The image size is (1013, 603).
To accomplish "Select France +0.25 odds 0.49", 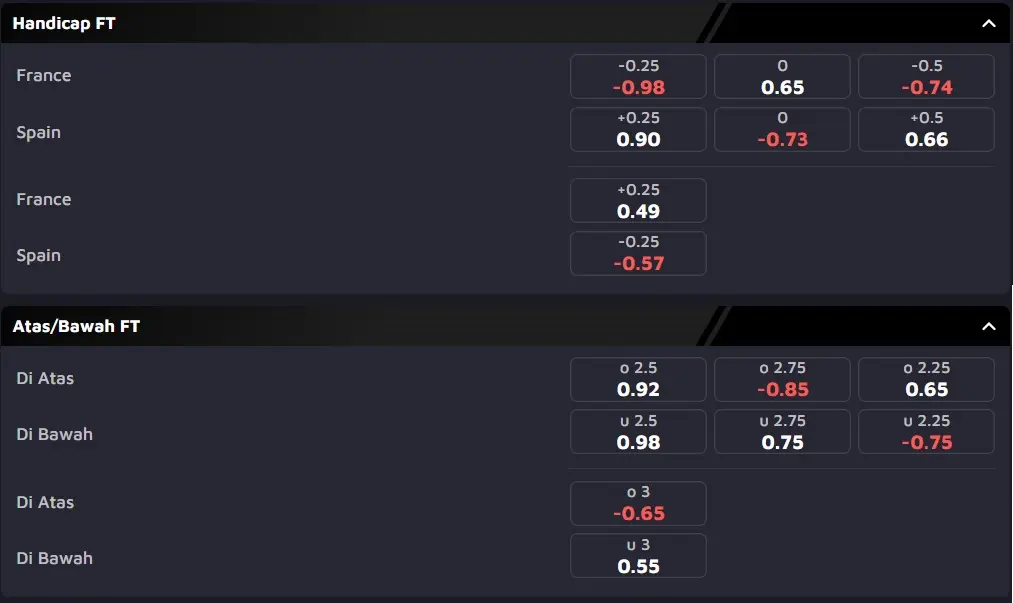I will tap(638, 200).
